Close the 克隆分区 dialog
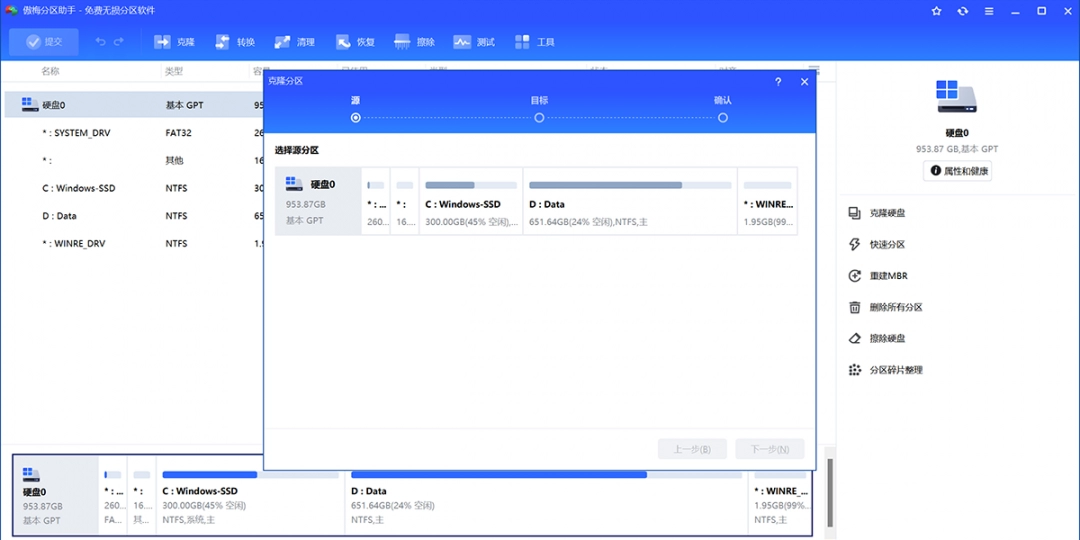Viewport: 1080px width, 540px height. pyautogui.click(x=804, y=82)
